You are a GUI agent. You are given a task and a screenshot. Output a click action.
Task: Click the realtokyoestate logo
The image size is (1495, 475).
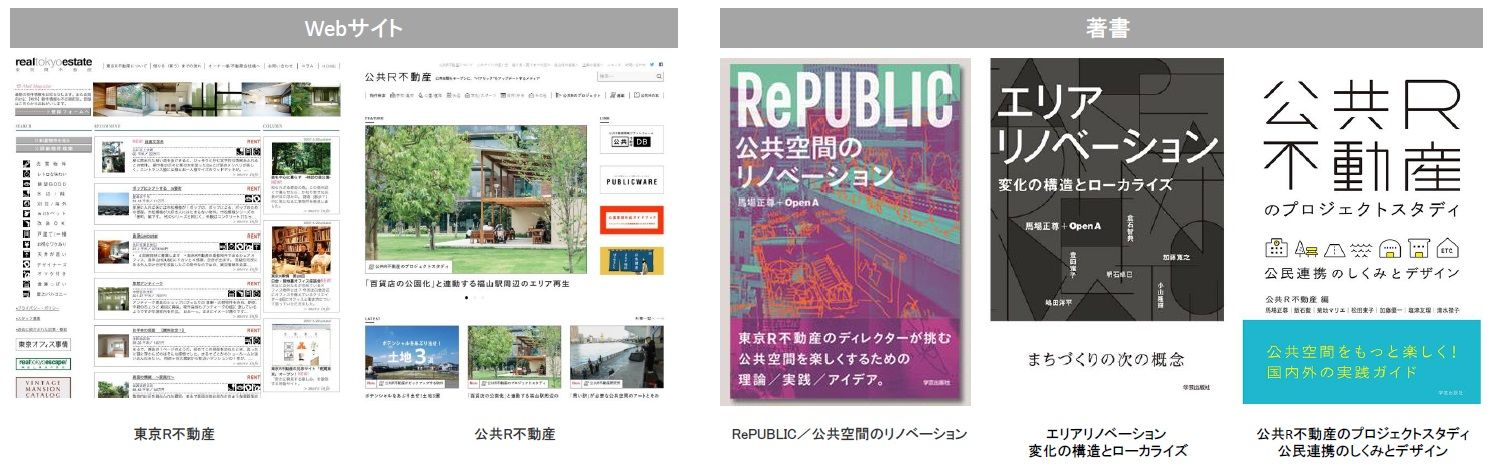(x=54, y=66)
